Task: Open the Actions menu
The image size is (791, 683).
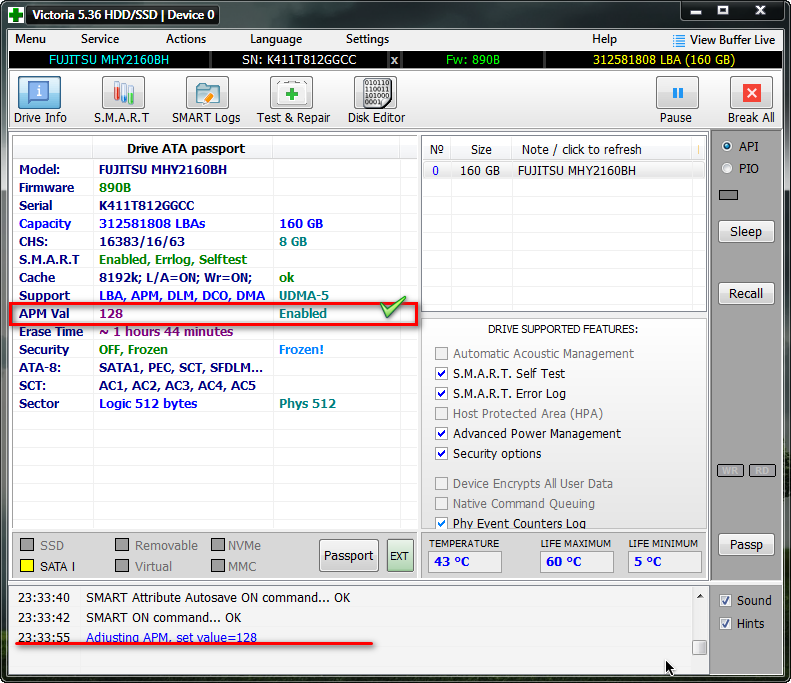Action: coord(186,39)
